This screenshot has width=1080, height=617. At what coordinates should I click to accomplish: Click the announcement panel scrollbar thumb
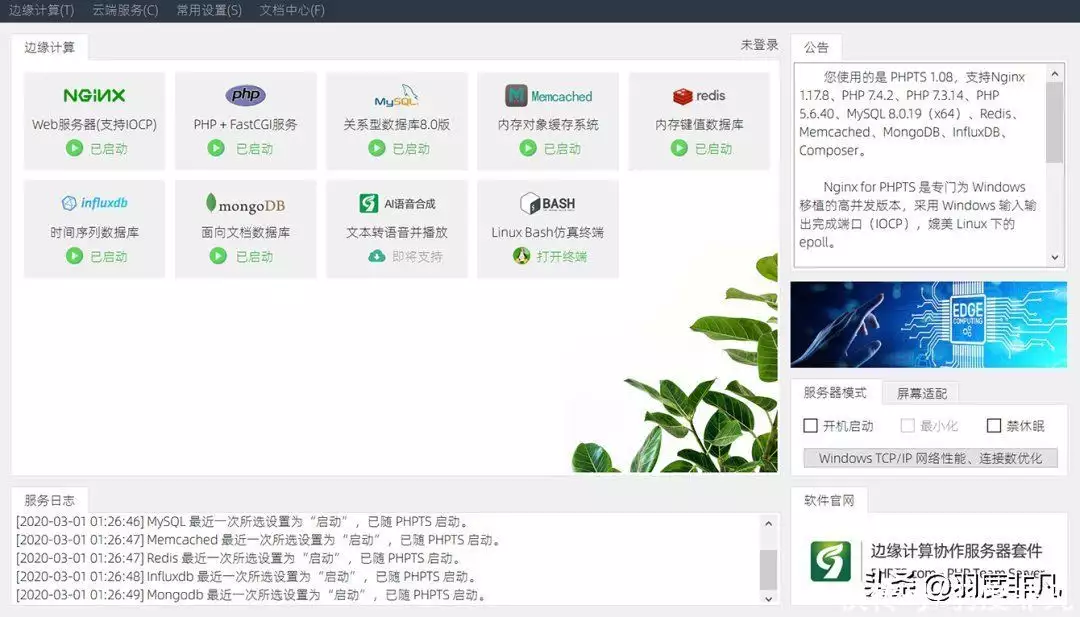pyautogui.click(x=1055, y=123)
